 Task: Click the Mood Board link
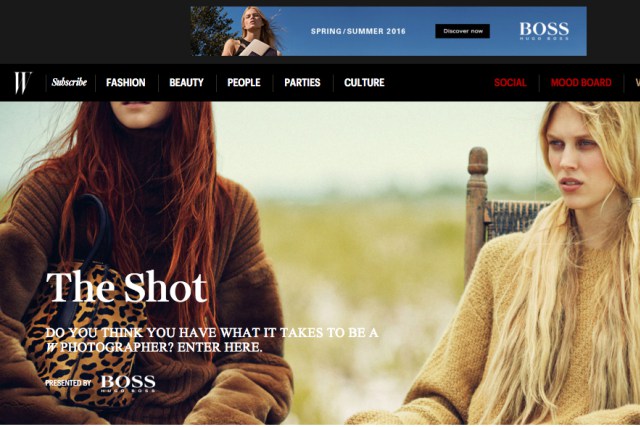(580, 83)
